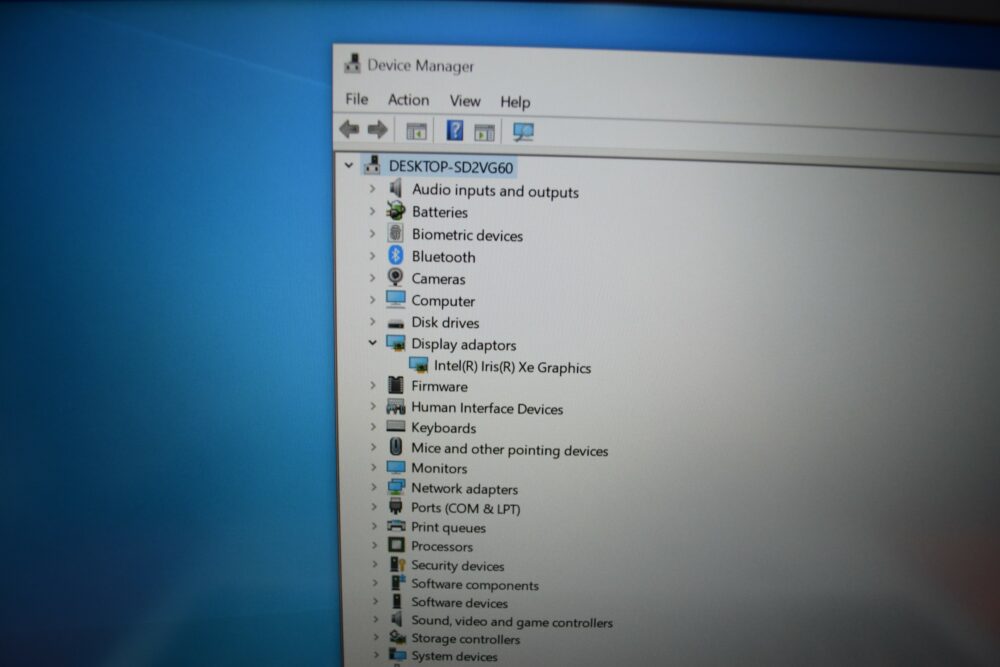This screenshot has width=1000, height=667.
Task: Click the key icon for Security devices
Action: pyautogui.click(x=398, y=564)
